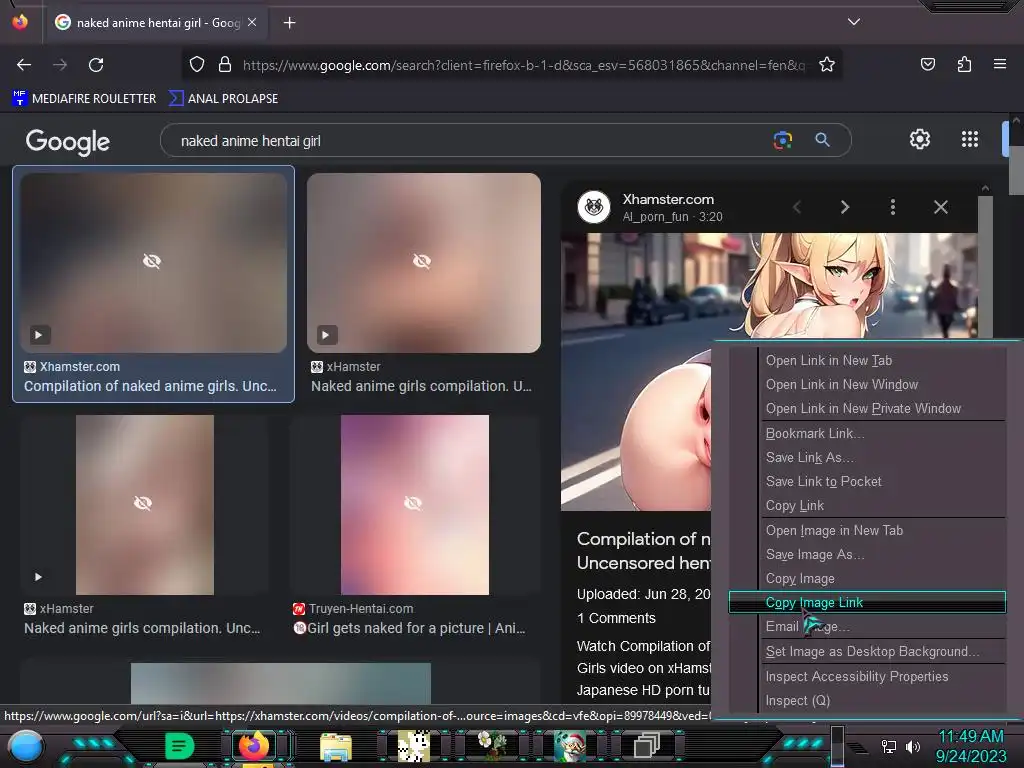Open the Extensions puzzle icon
This screenshot has width=1024, height=768.
[964, 64]
